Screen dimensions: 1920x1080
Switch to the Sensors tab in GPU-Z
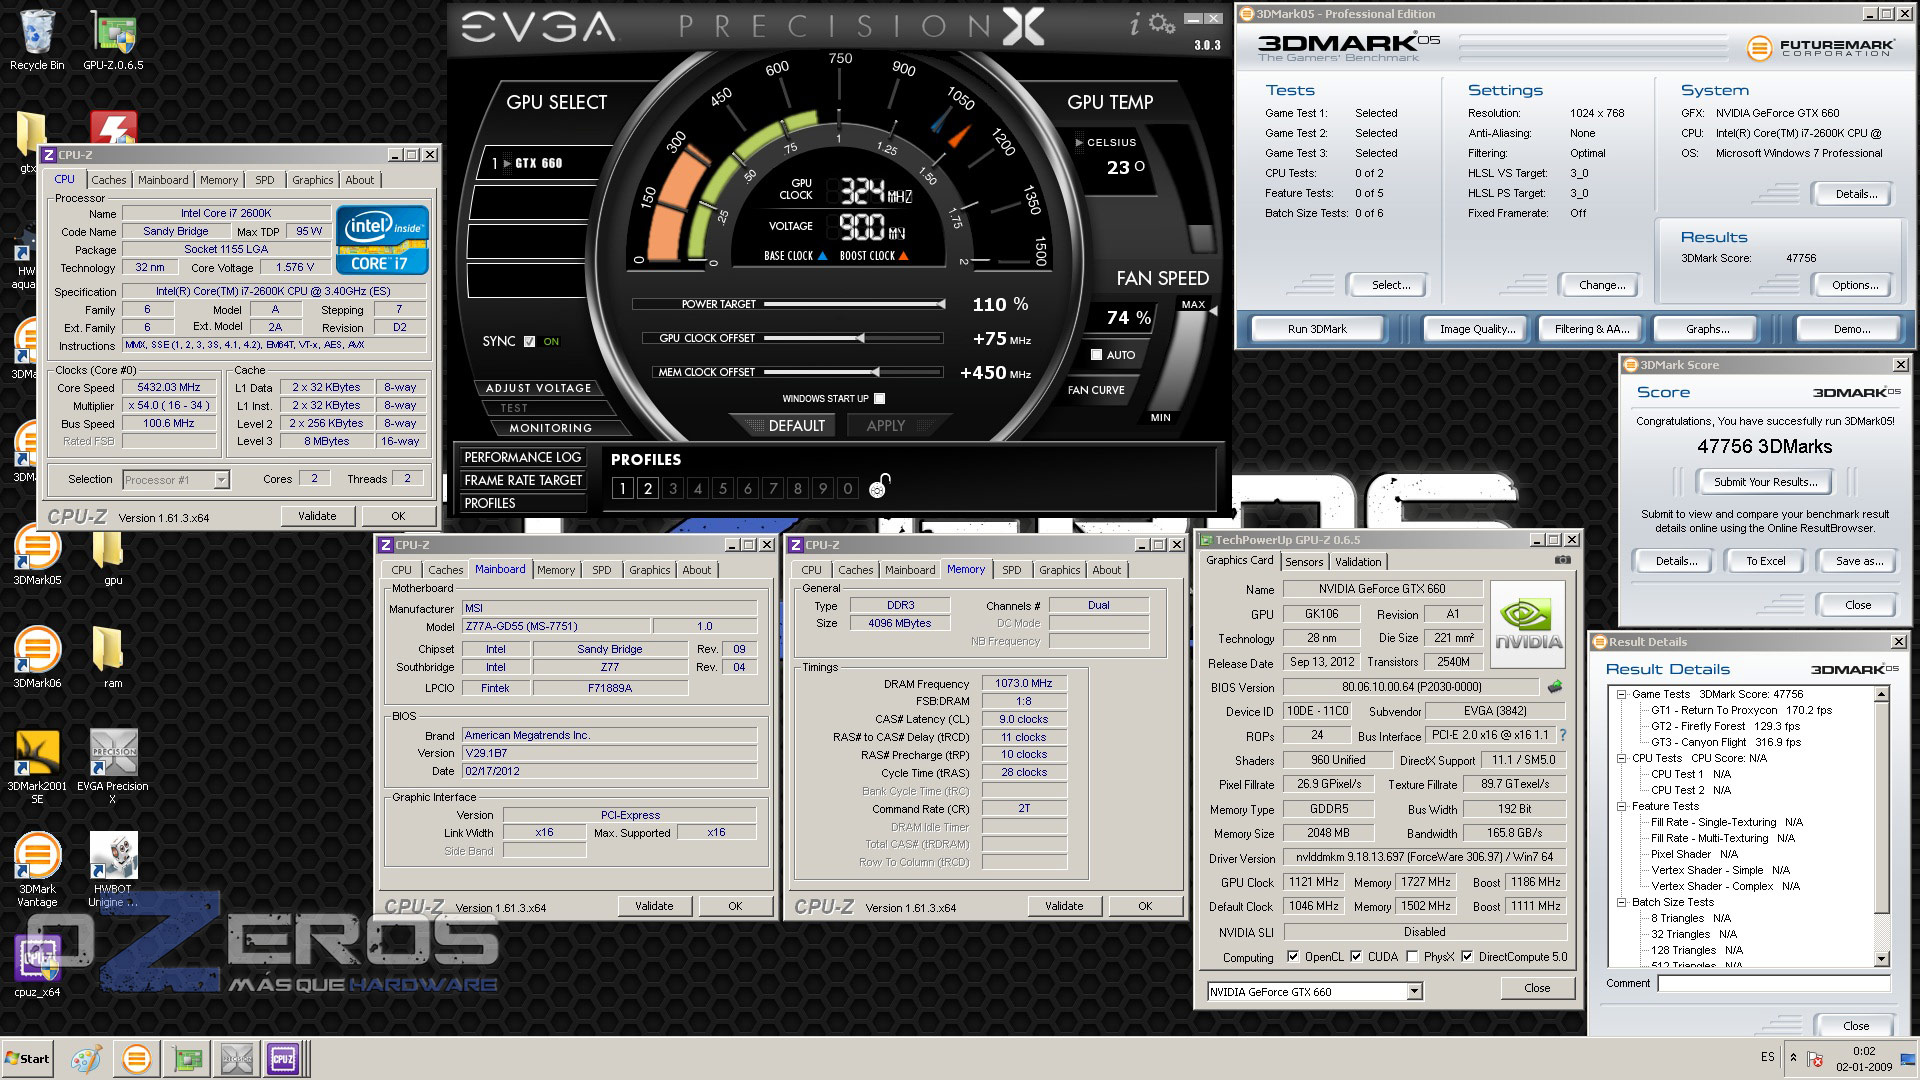(x=1304, y=562)
